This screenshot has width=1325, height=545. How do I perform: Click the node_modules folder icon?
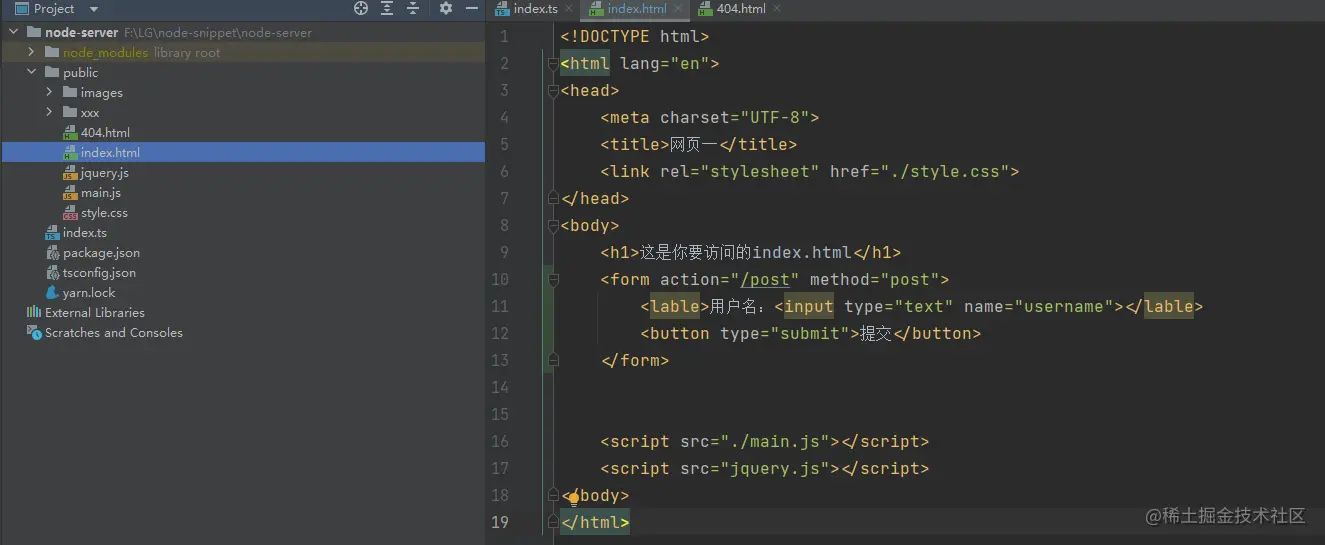[x=52, y=52]
